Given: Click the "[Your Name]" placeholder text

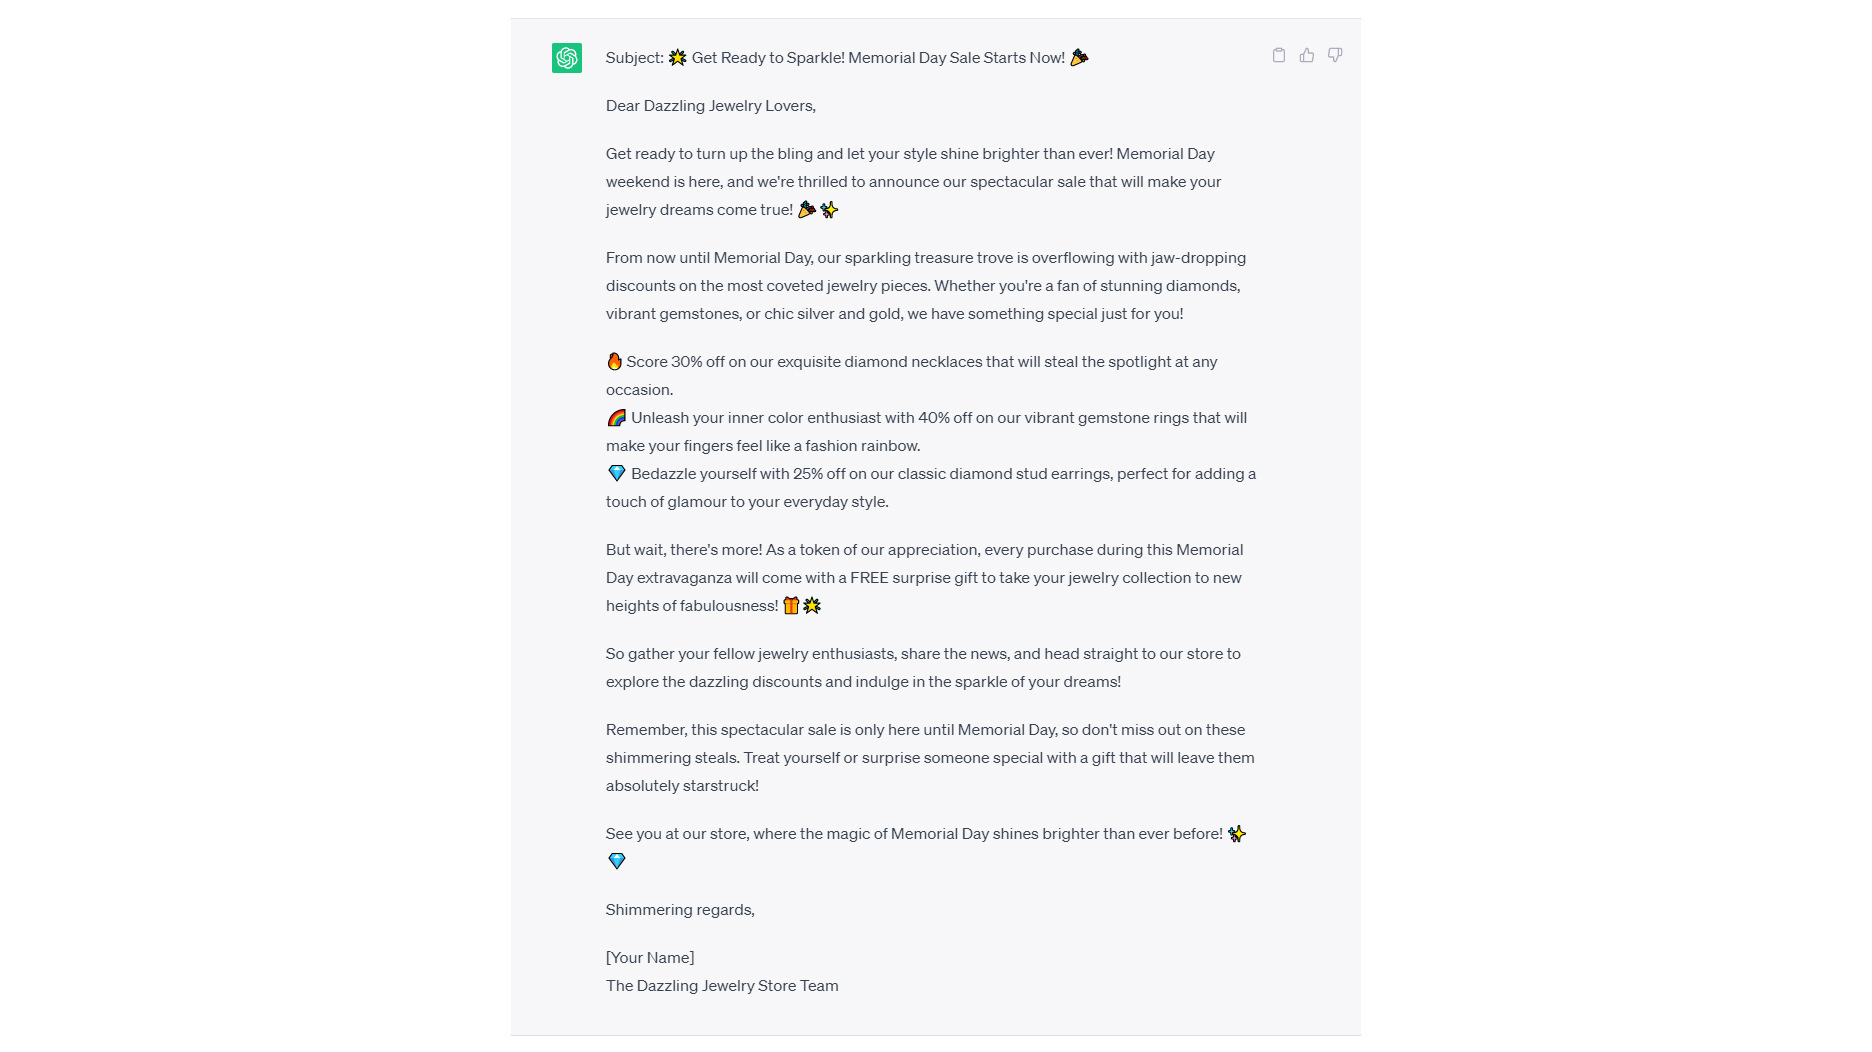Looking at the screenshot, I should point(650,958).
